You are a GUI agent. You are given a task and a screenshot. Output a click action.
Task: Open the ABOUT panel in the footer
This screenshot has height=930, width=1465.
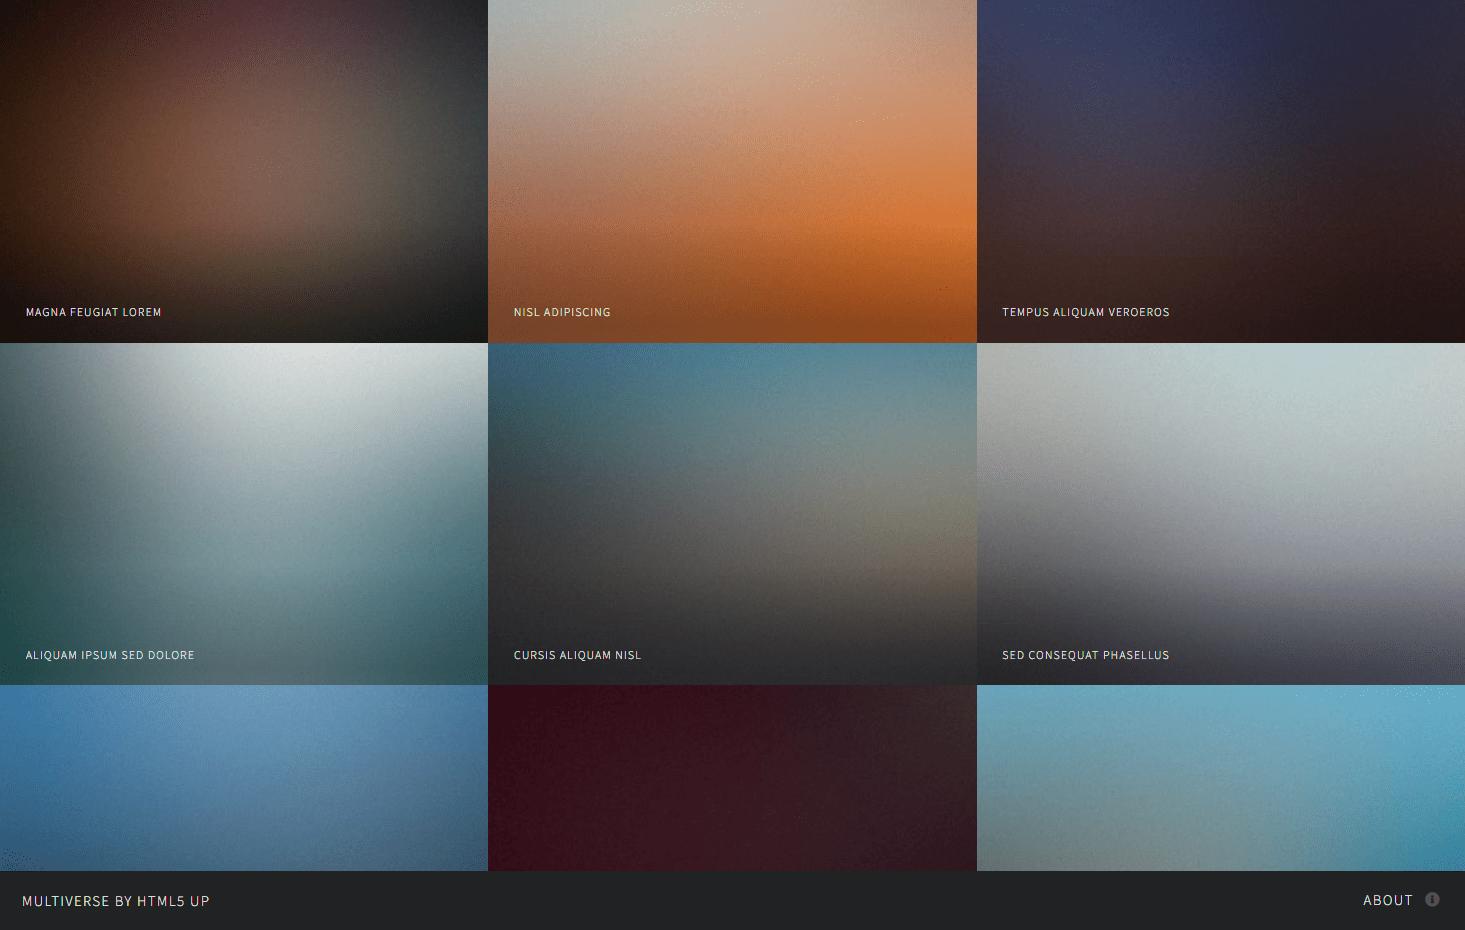1389,900
